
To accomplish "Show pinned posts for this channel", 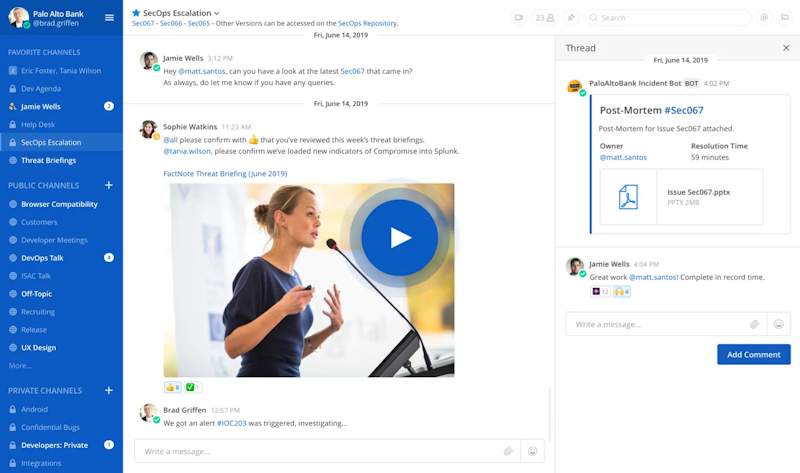I will [x=571, y=17].
